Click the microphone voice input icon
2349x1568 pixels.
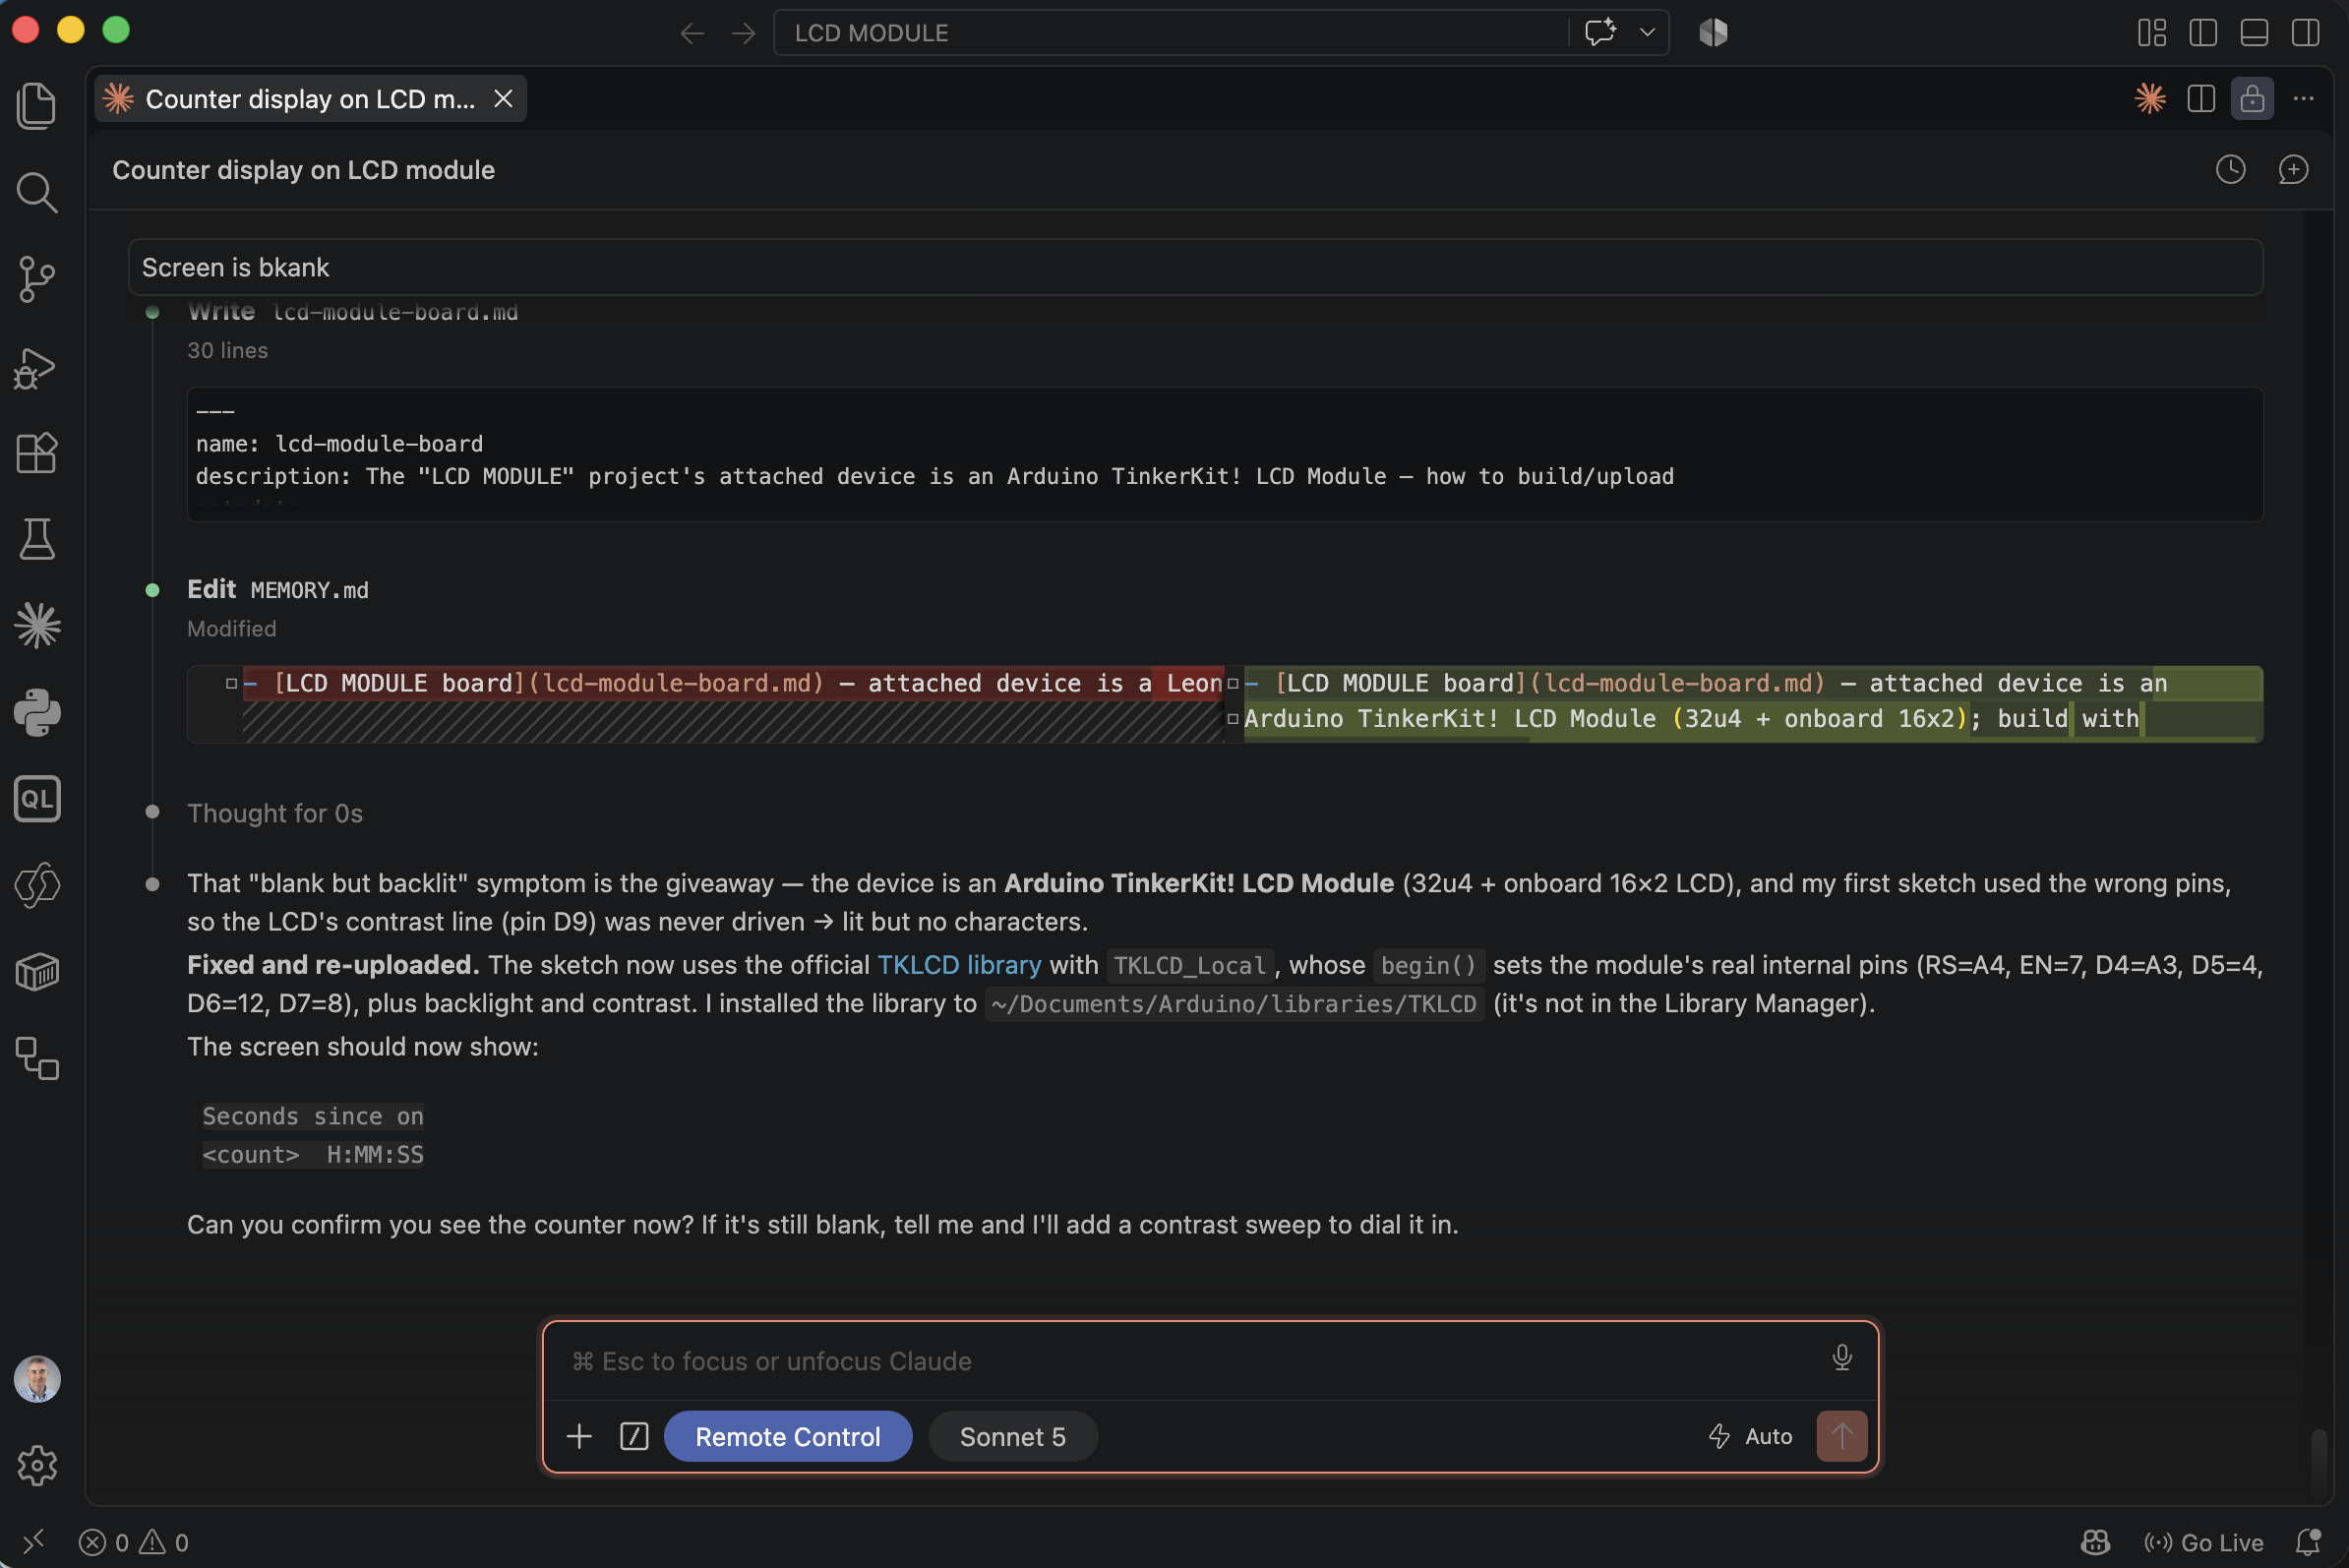1842,1357
